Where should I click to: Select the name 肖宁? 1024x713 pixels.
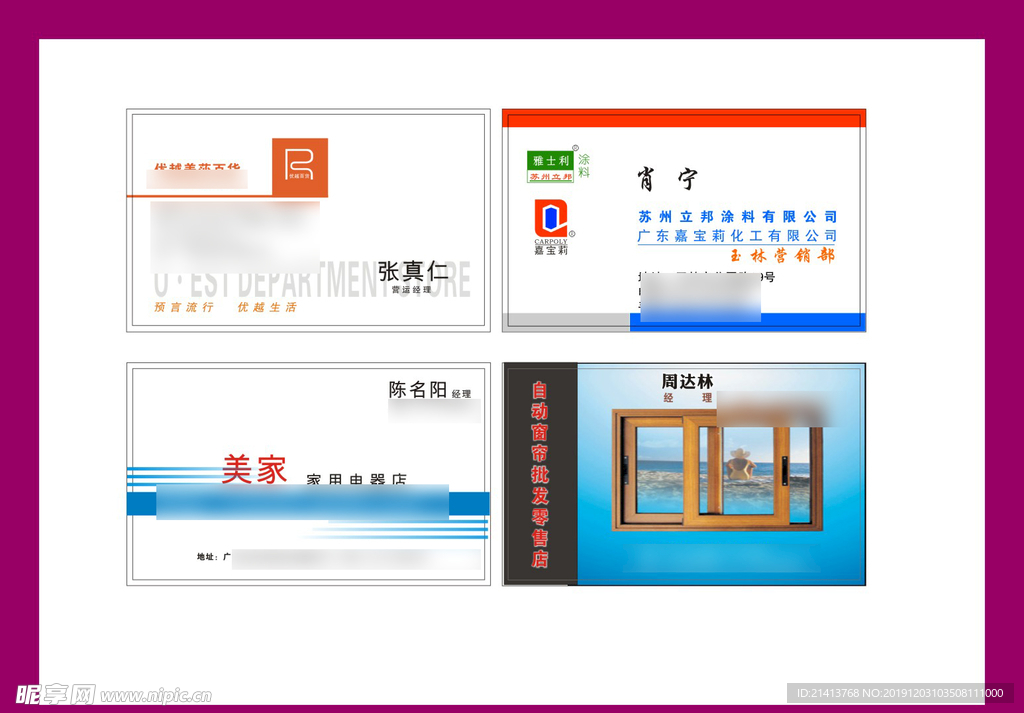tap(668, 180)
